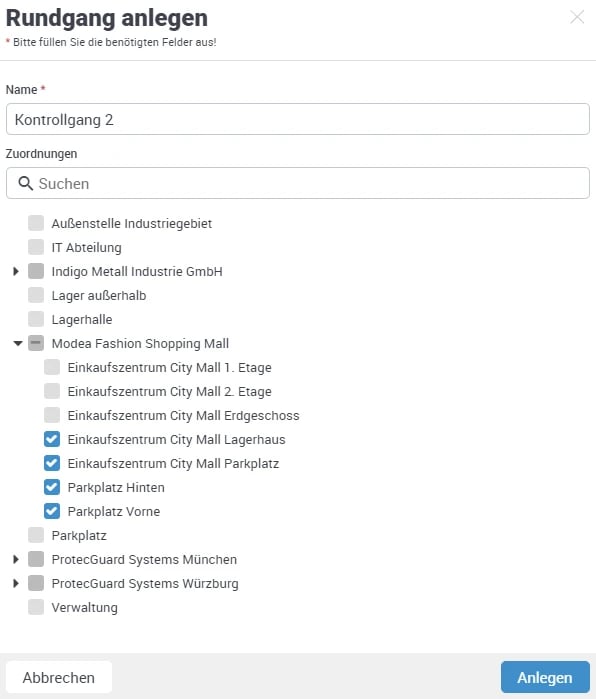Check the Lagerhalle checkbox
Viewport: 596px width, 699px height.
(36, 319)
